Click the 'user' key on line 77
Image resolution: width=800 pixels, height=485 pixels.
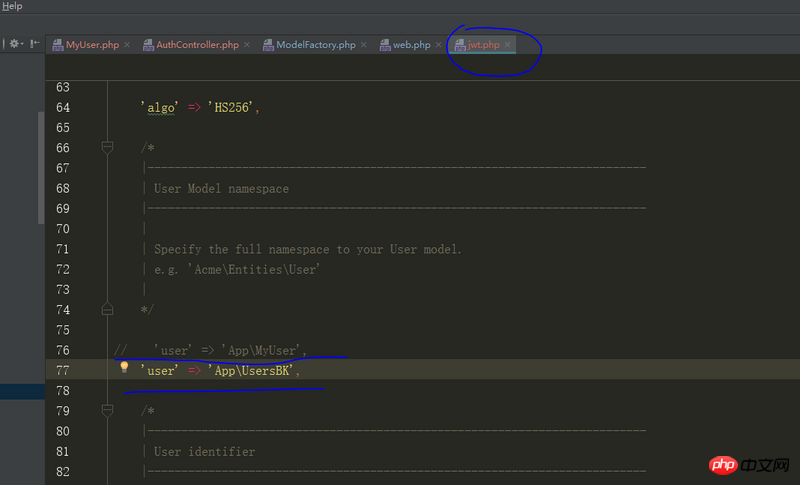coord(160,371)
